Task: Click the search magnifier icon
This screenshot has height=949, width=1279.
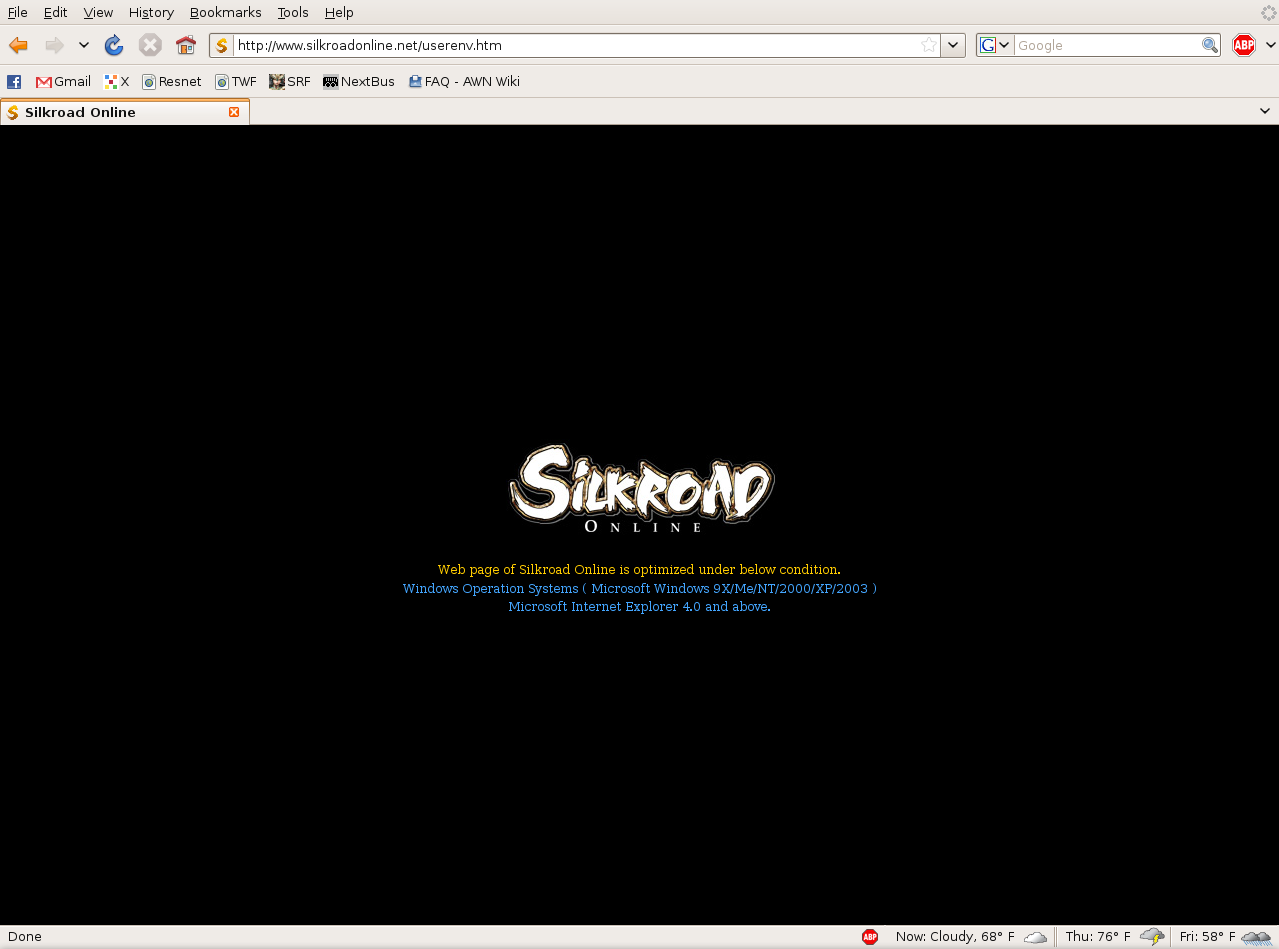Action: (x=1209, y=45)
